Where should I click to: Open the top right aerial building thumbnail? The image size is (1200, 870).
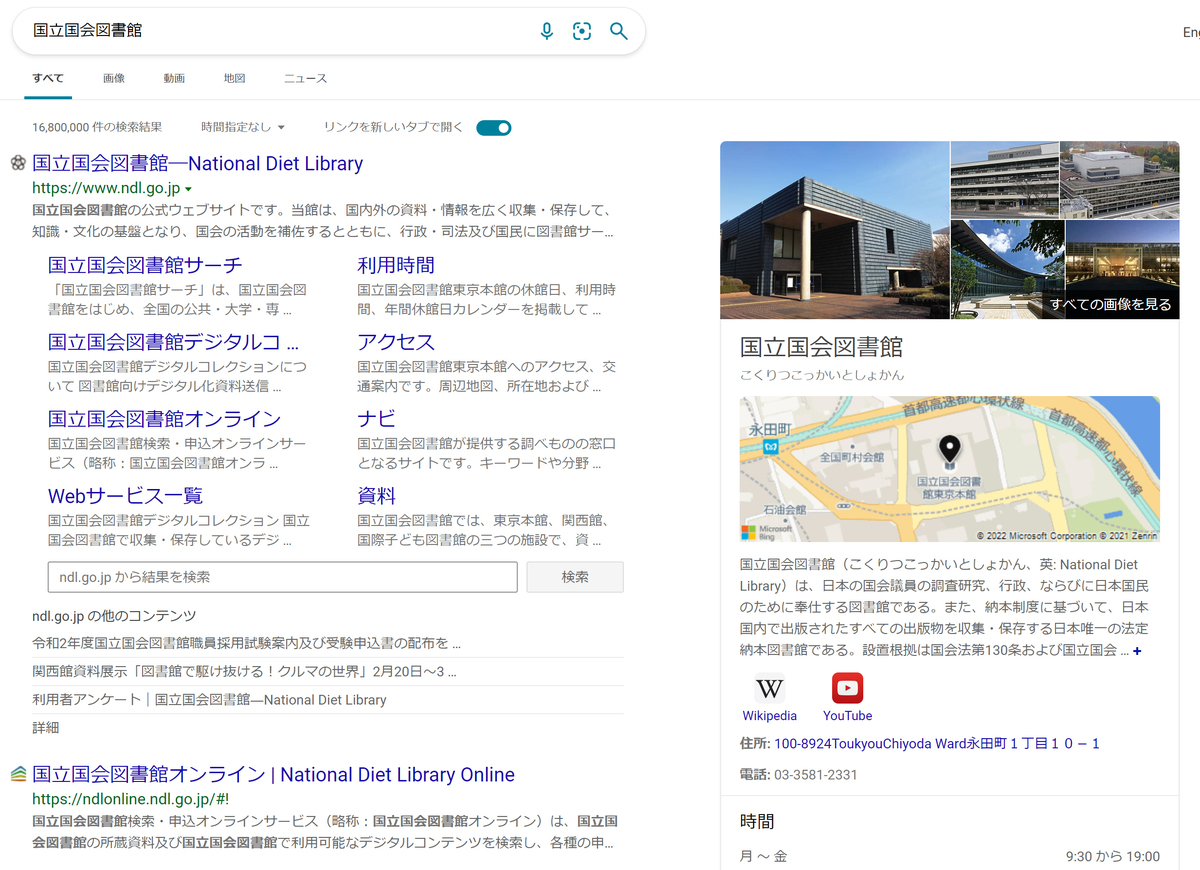[1120, 180]
